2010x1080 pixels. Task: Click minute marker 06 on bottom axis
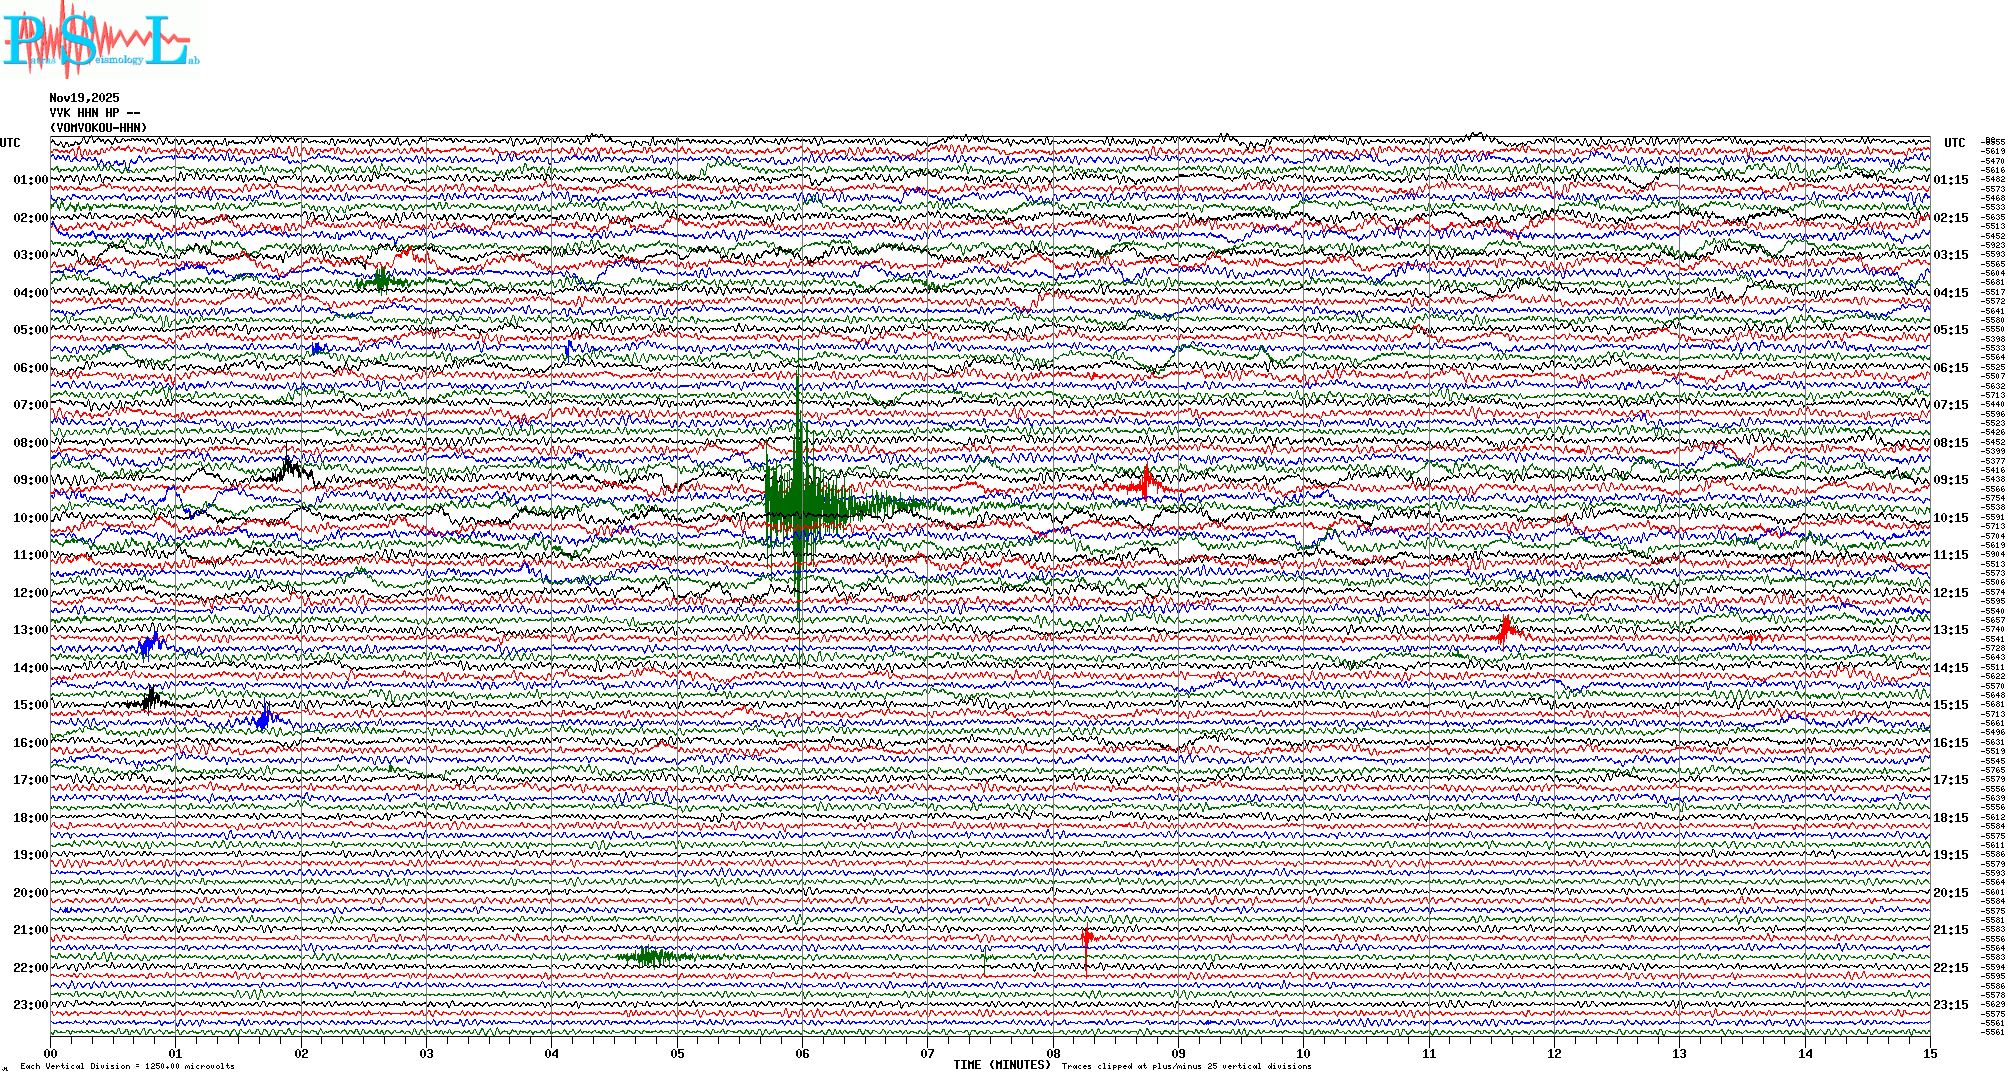[x=802, y=1053]
